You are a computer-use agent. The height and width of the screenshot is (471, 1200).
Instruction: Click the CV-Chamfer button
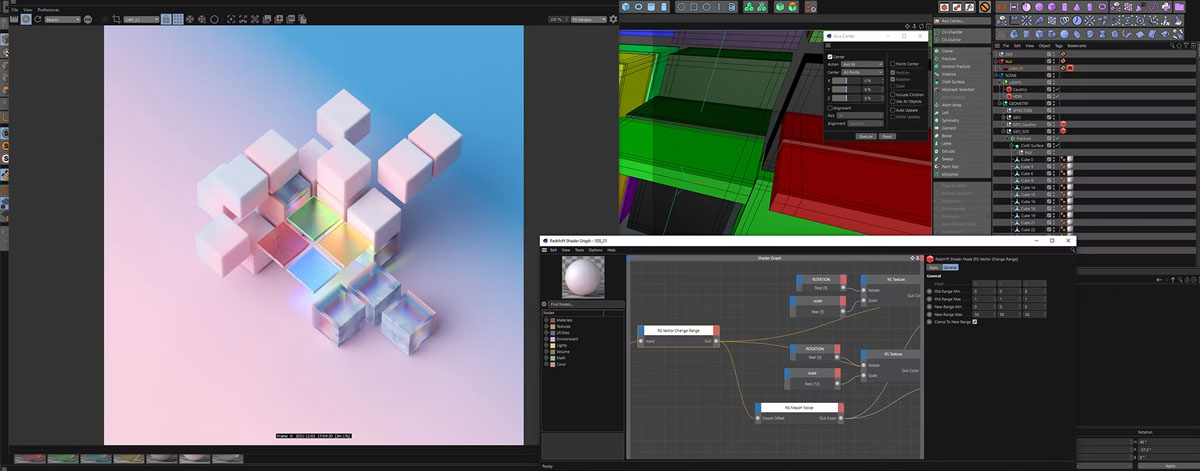962,32
